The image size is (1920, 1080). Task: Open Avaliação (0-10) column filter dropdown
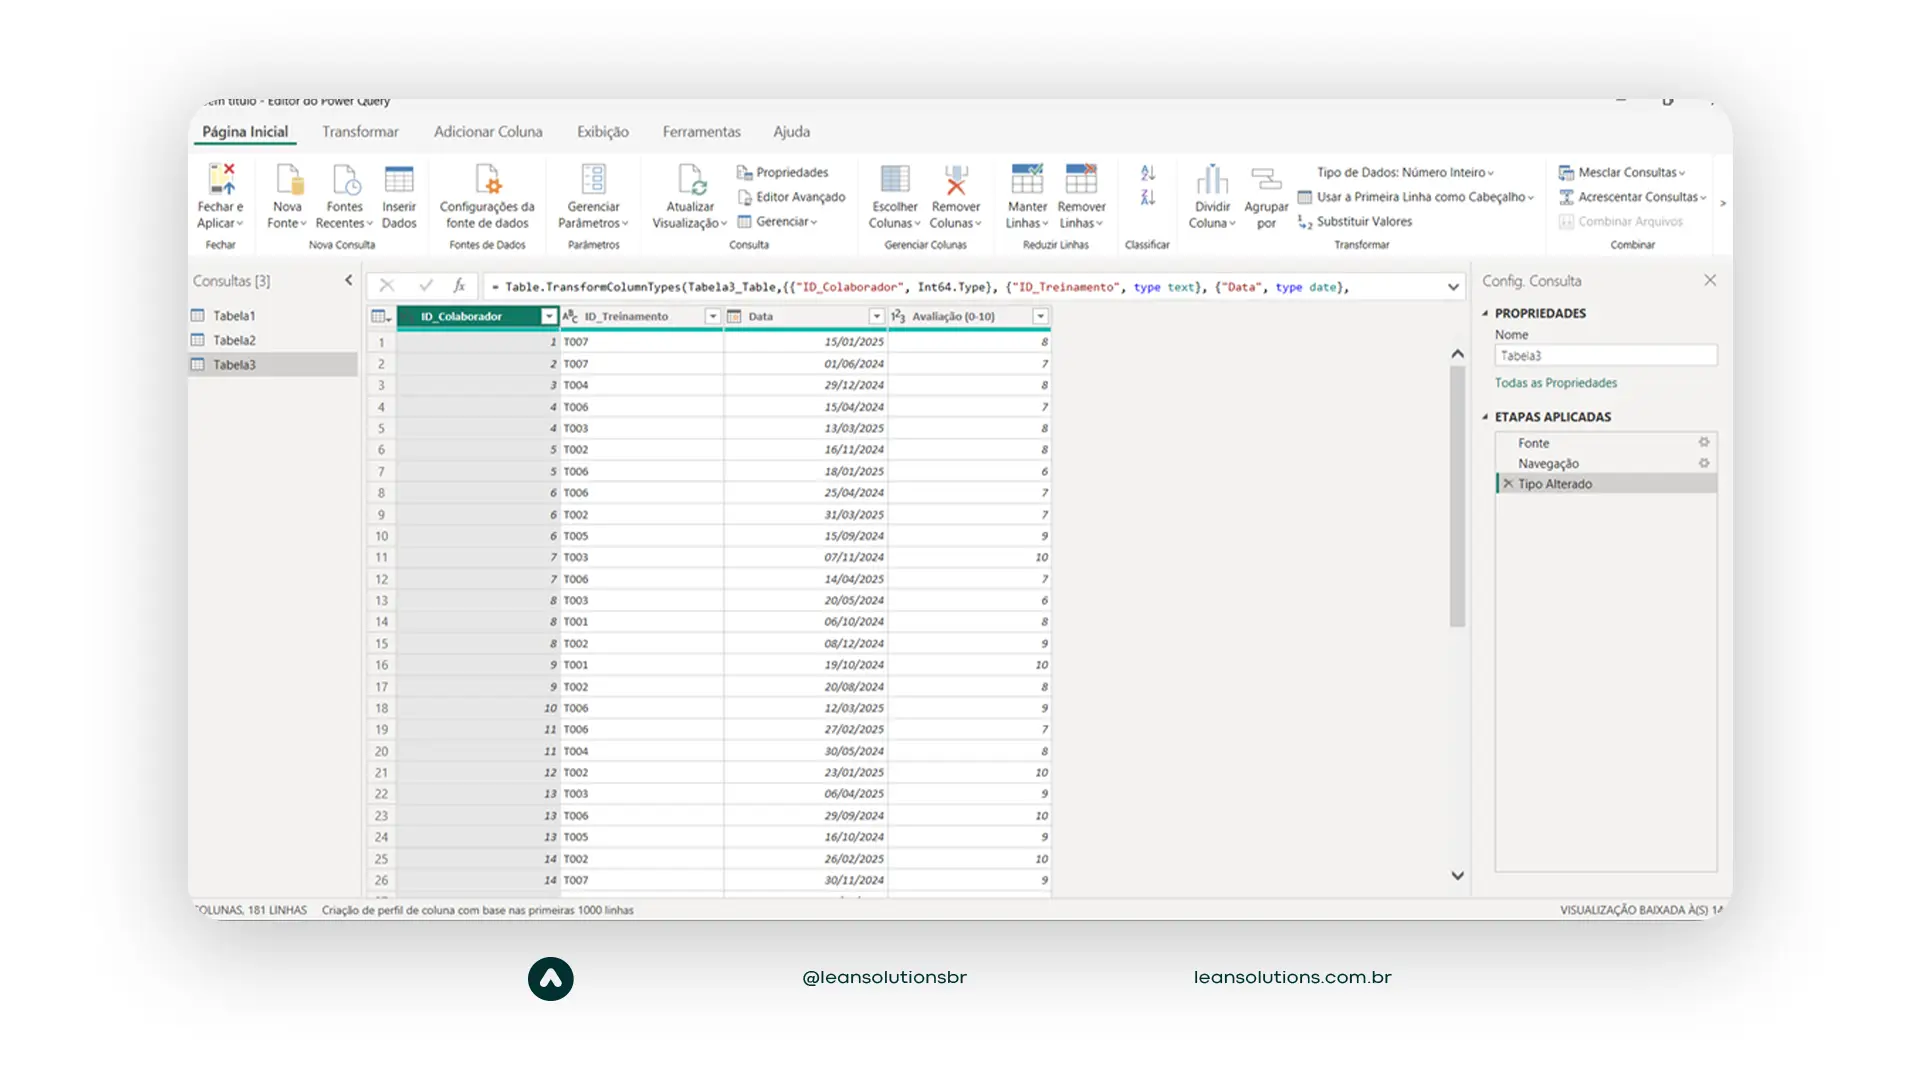tap(1040, 316)
